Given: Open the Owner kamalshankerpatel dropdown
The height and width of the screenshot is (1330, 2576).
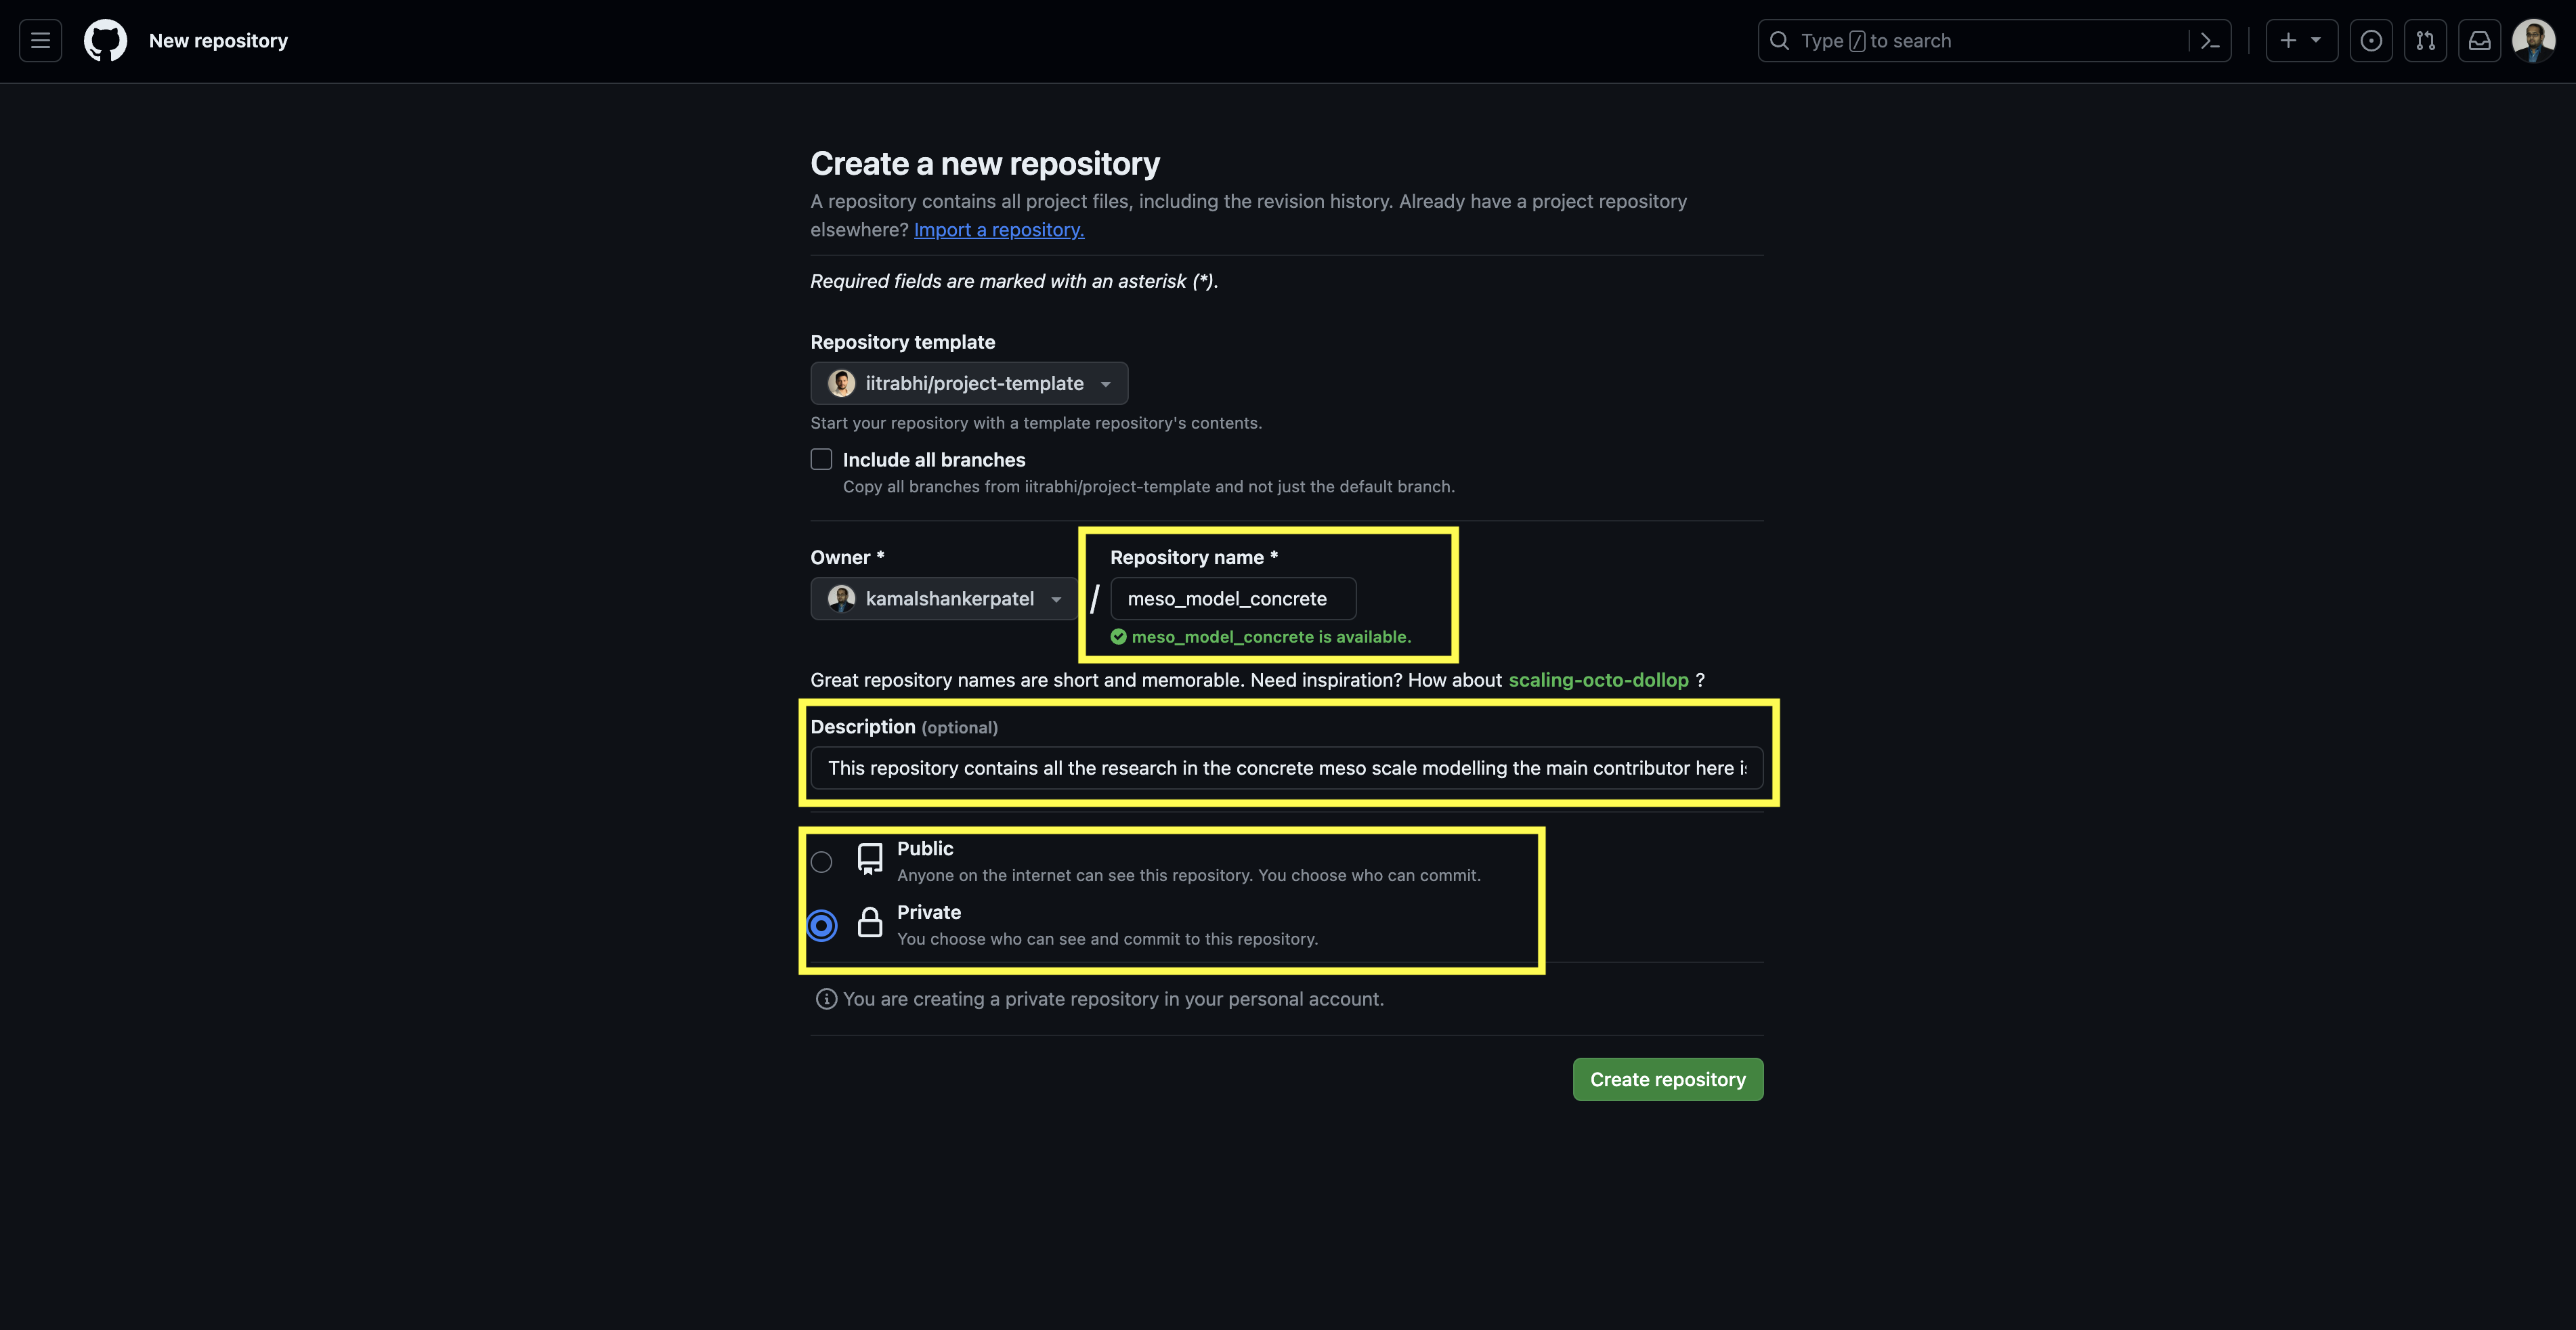Looking at the screenshot, I should pyautogui.click(x=943, y=599).
